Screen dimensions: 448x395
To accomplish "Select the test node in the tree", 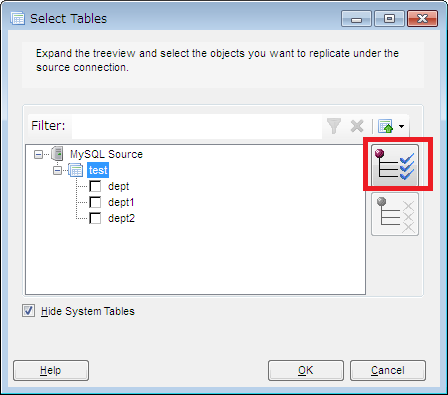I will click(98, 170).
